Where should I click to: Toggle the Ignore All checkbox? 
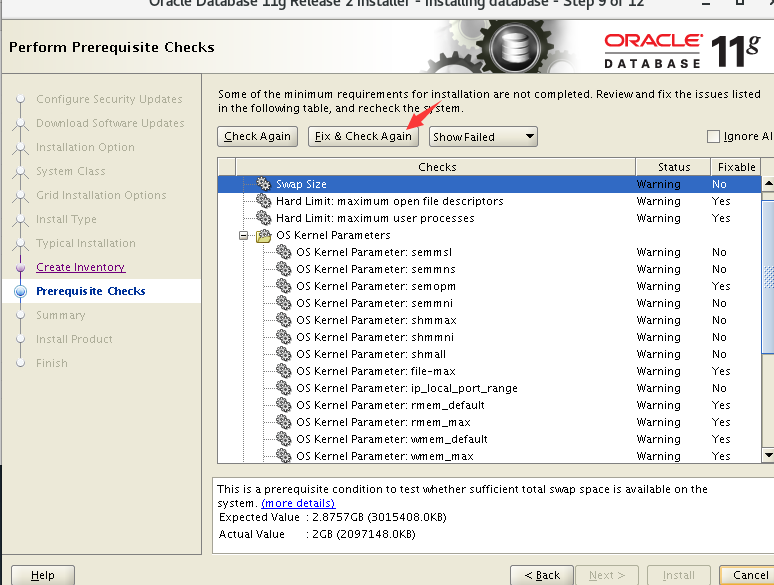[x=713, y=136]
